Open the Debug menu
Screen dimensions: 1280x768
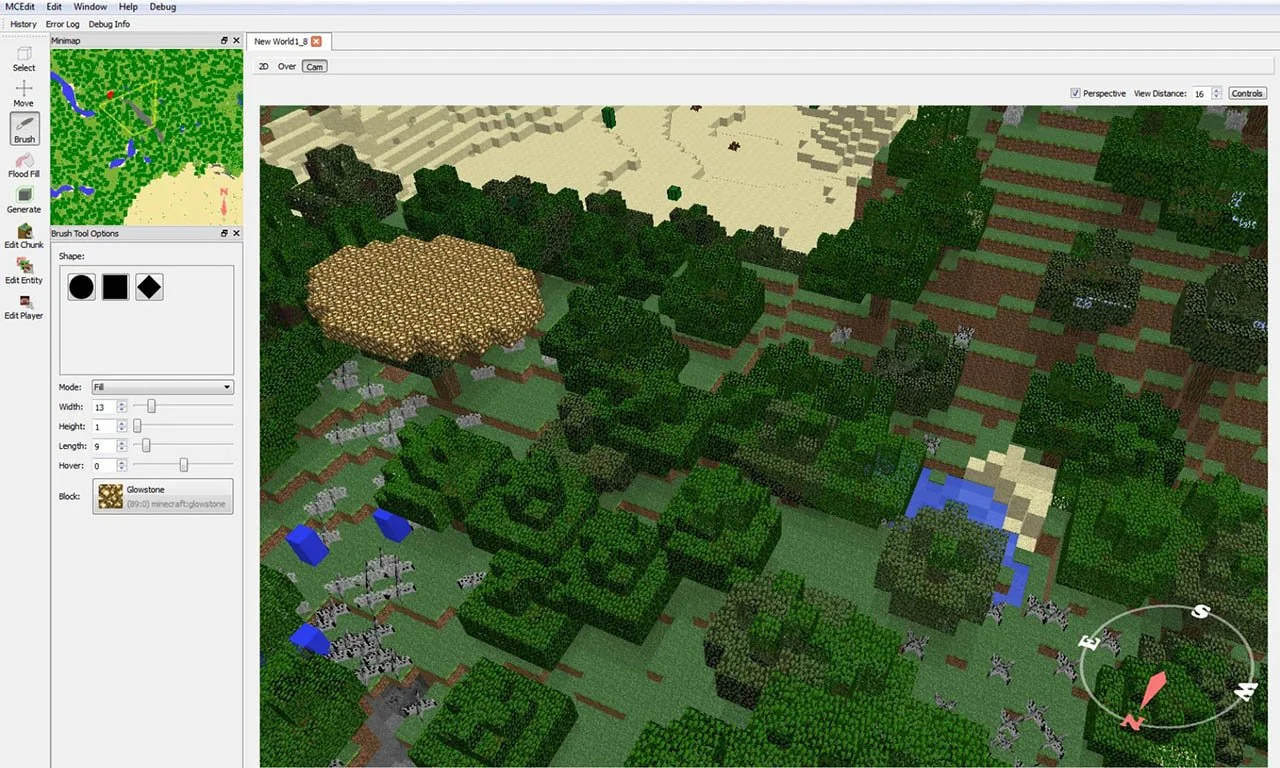pyautogui.click(x=162, y=7)
